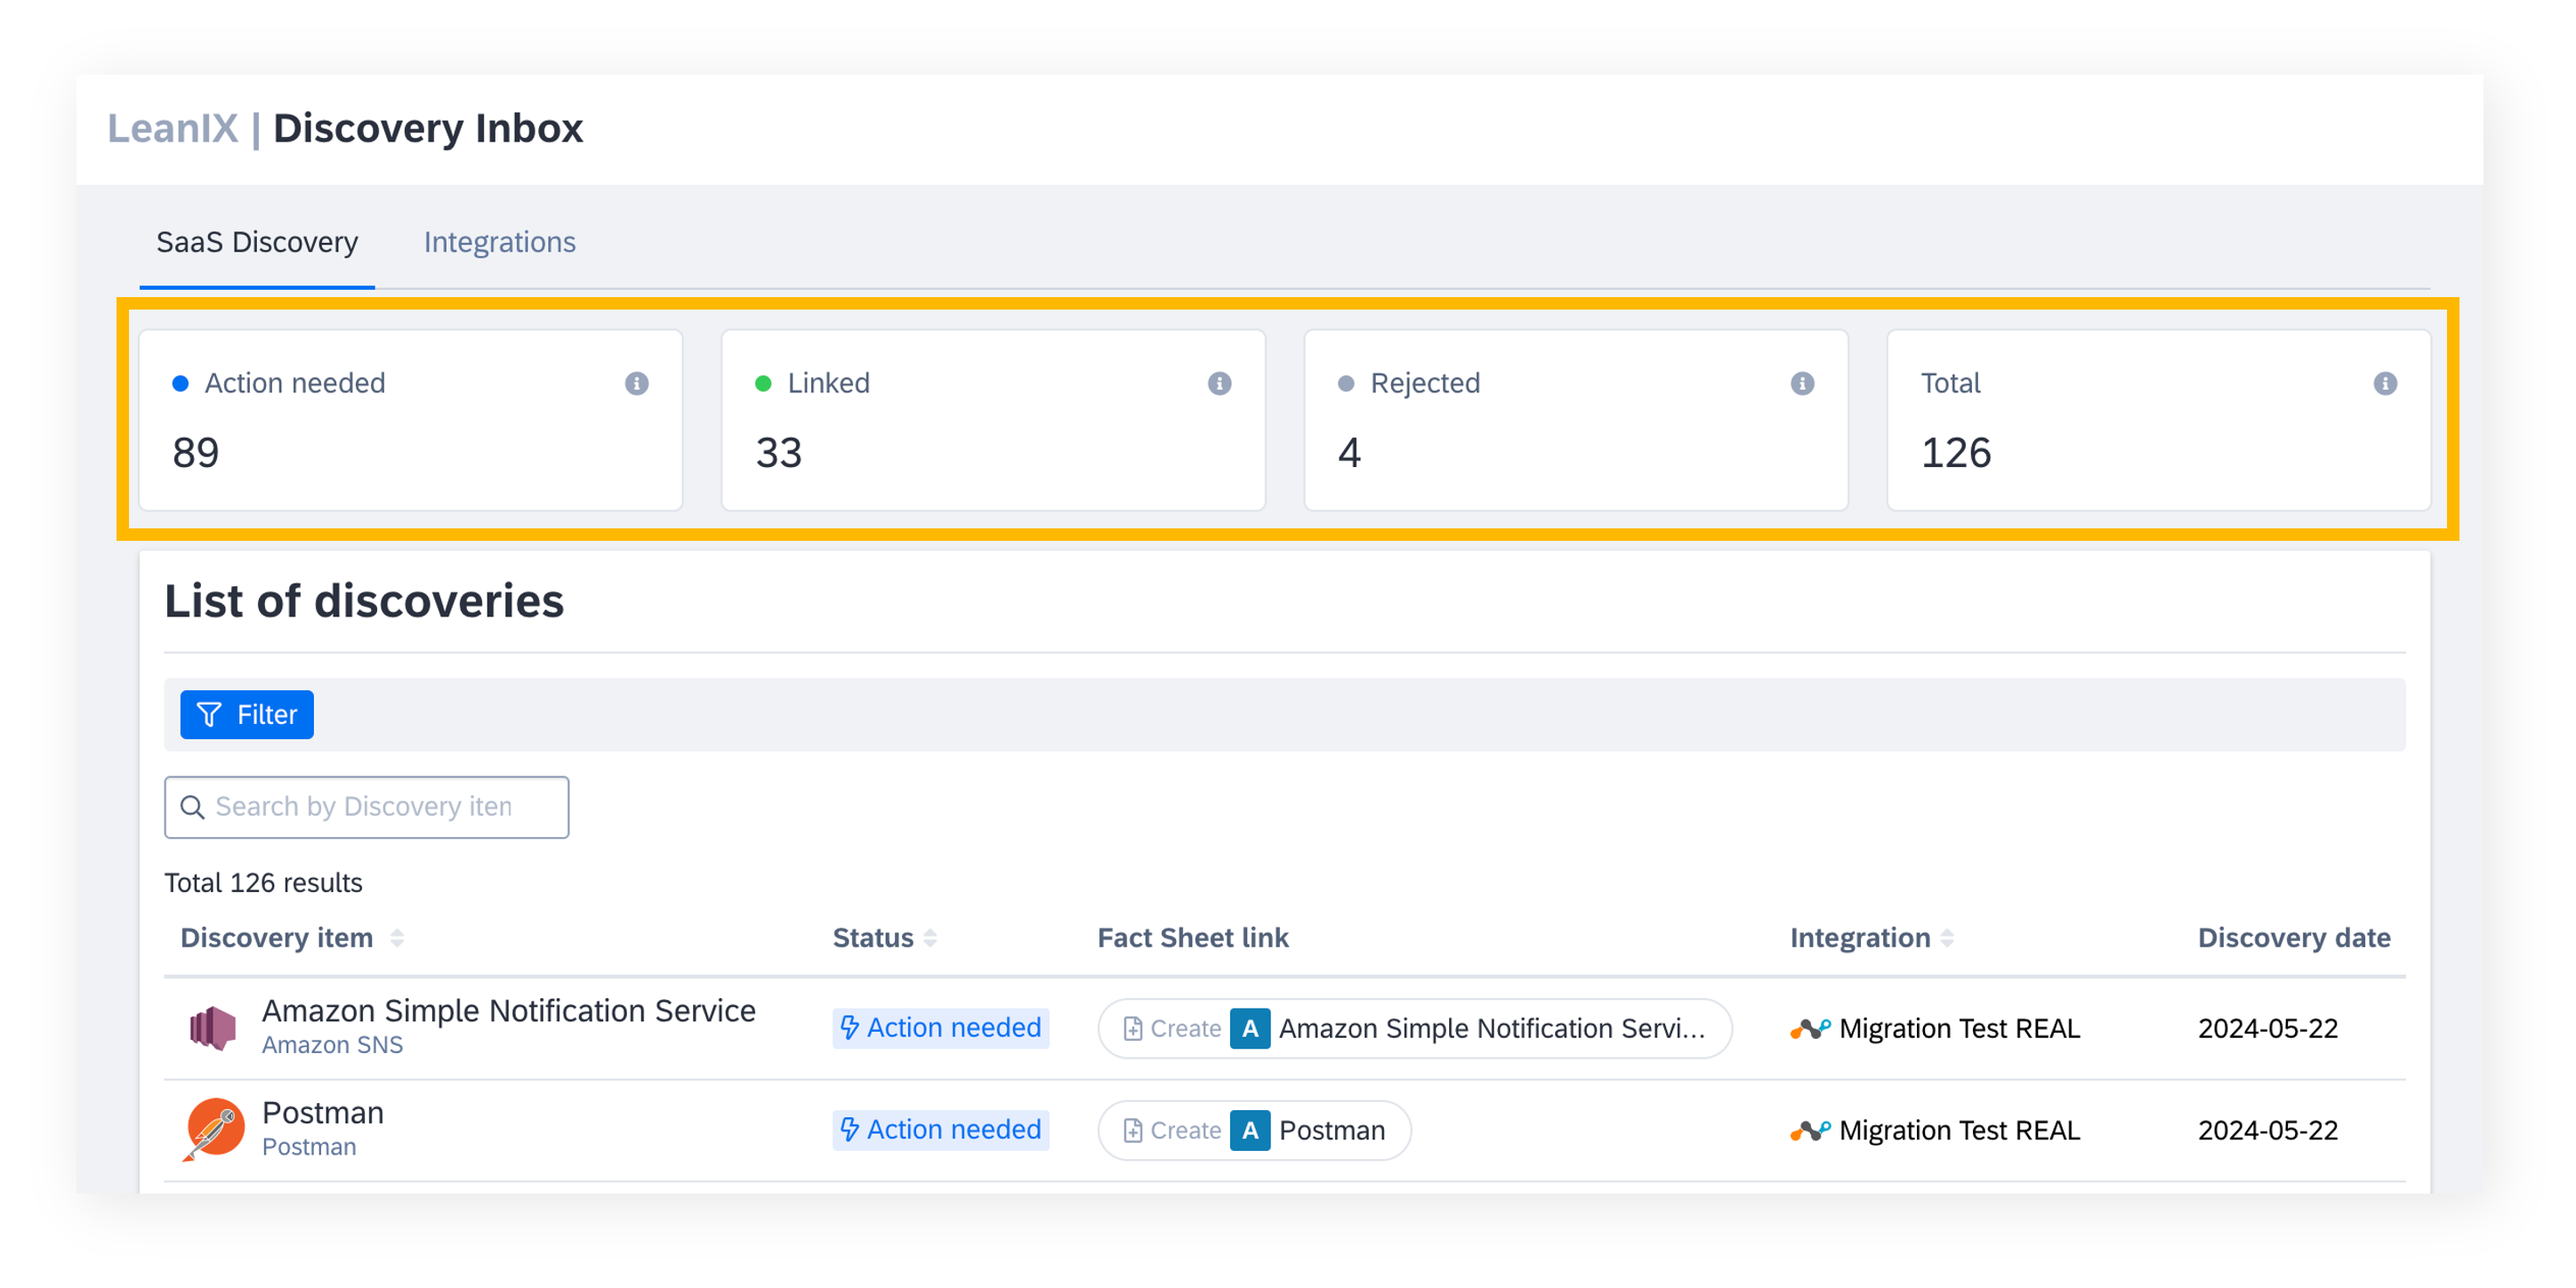The height and width of the screenshot is (1288, 2576).
Task: Click the Linked summary card
Action: tap(993, 420)
